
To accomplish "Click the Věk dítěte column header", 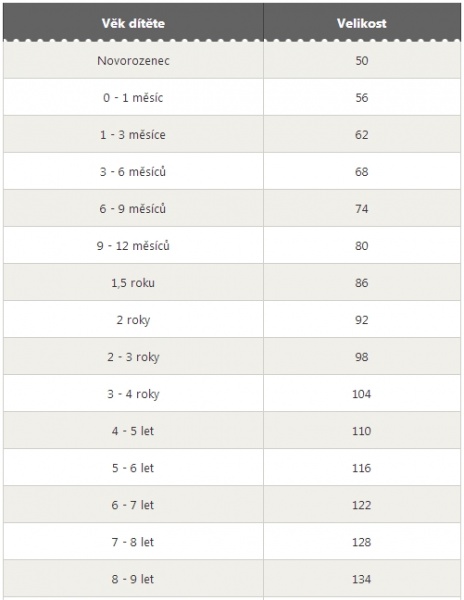I will (x=133, y=23).
